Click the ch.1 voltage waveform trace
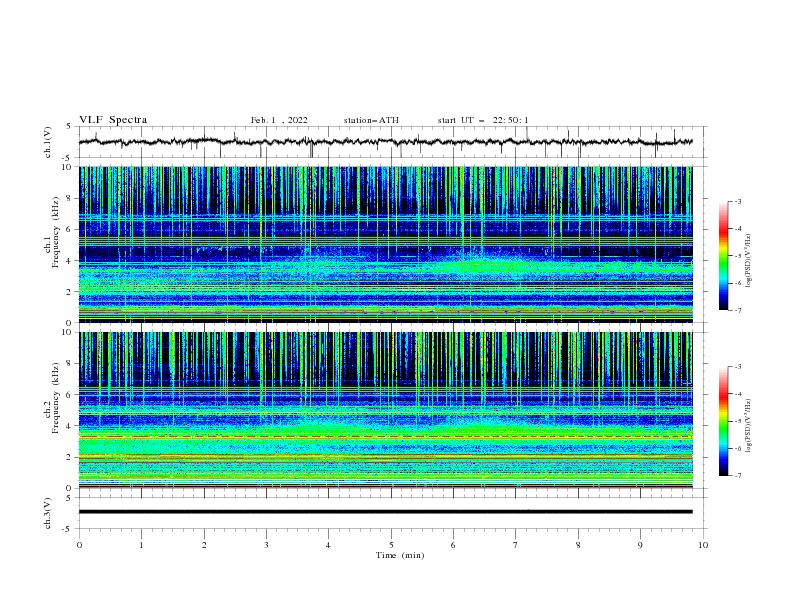This screenshot has width=792, height=612. pos(385,142)
